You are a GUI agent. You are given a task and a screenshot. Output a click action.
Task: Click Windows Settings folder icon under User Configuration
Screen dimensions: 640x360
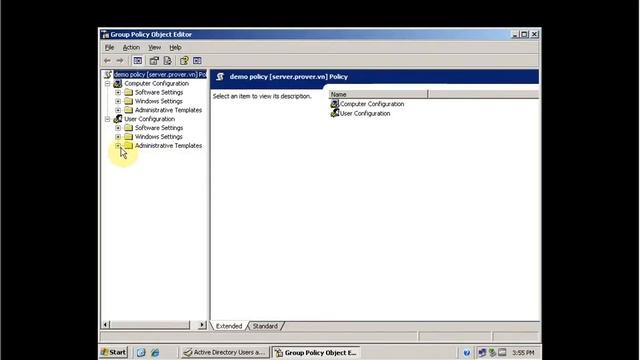[x=129, y=137]
